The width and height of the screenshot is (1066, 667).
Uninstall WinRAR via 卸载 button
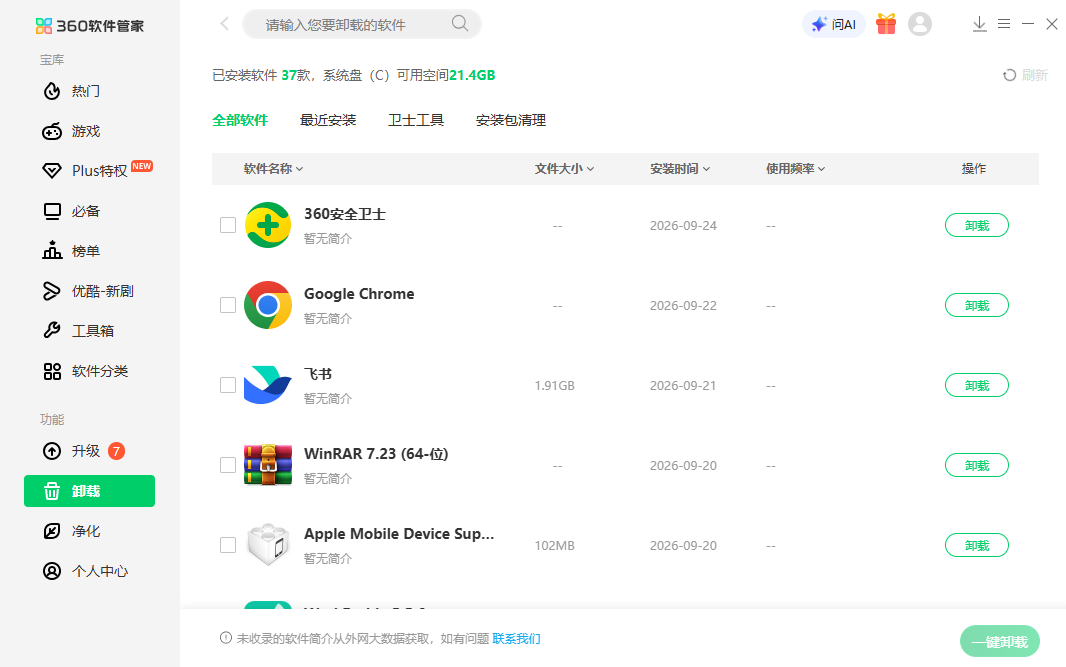977,465
